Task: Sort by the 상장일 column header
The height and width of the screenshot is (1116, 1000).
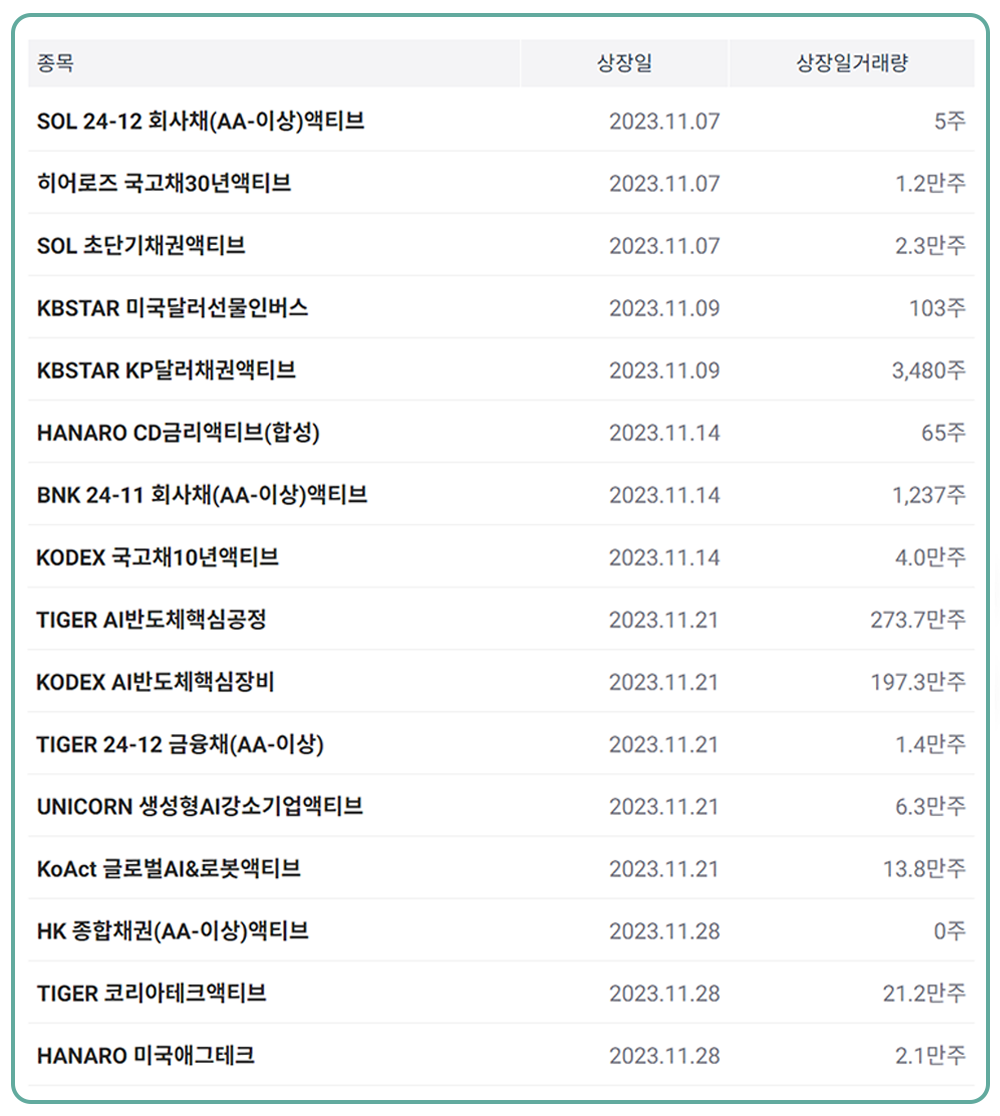Action: [624, 64]
